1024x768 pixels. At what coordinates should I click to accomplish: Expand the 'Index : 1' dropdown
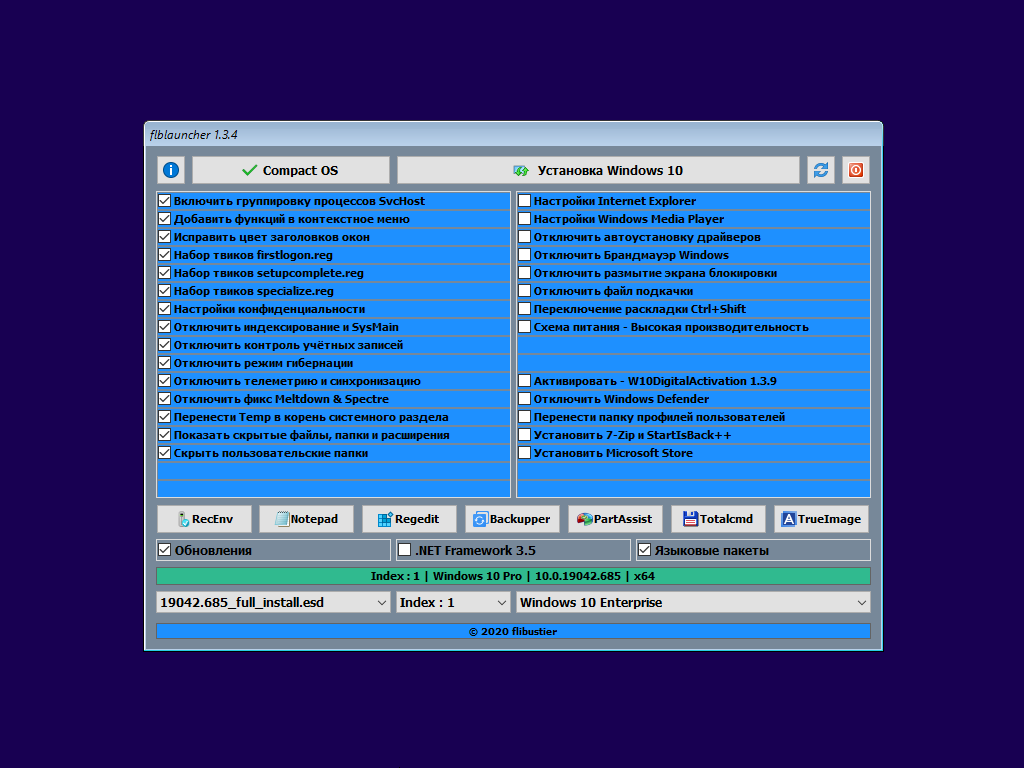click(452, 602)
